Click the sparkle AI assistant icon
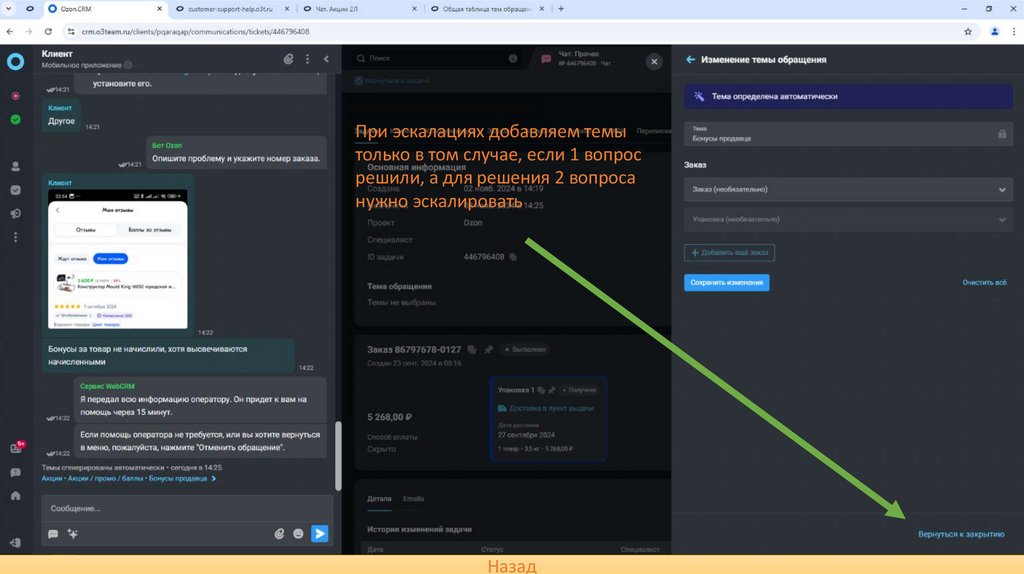Viewport: 1024px width, 574px height. [72, 534]
